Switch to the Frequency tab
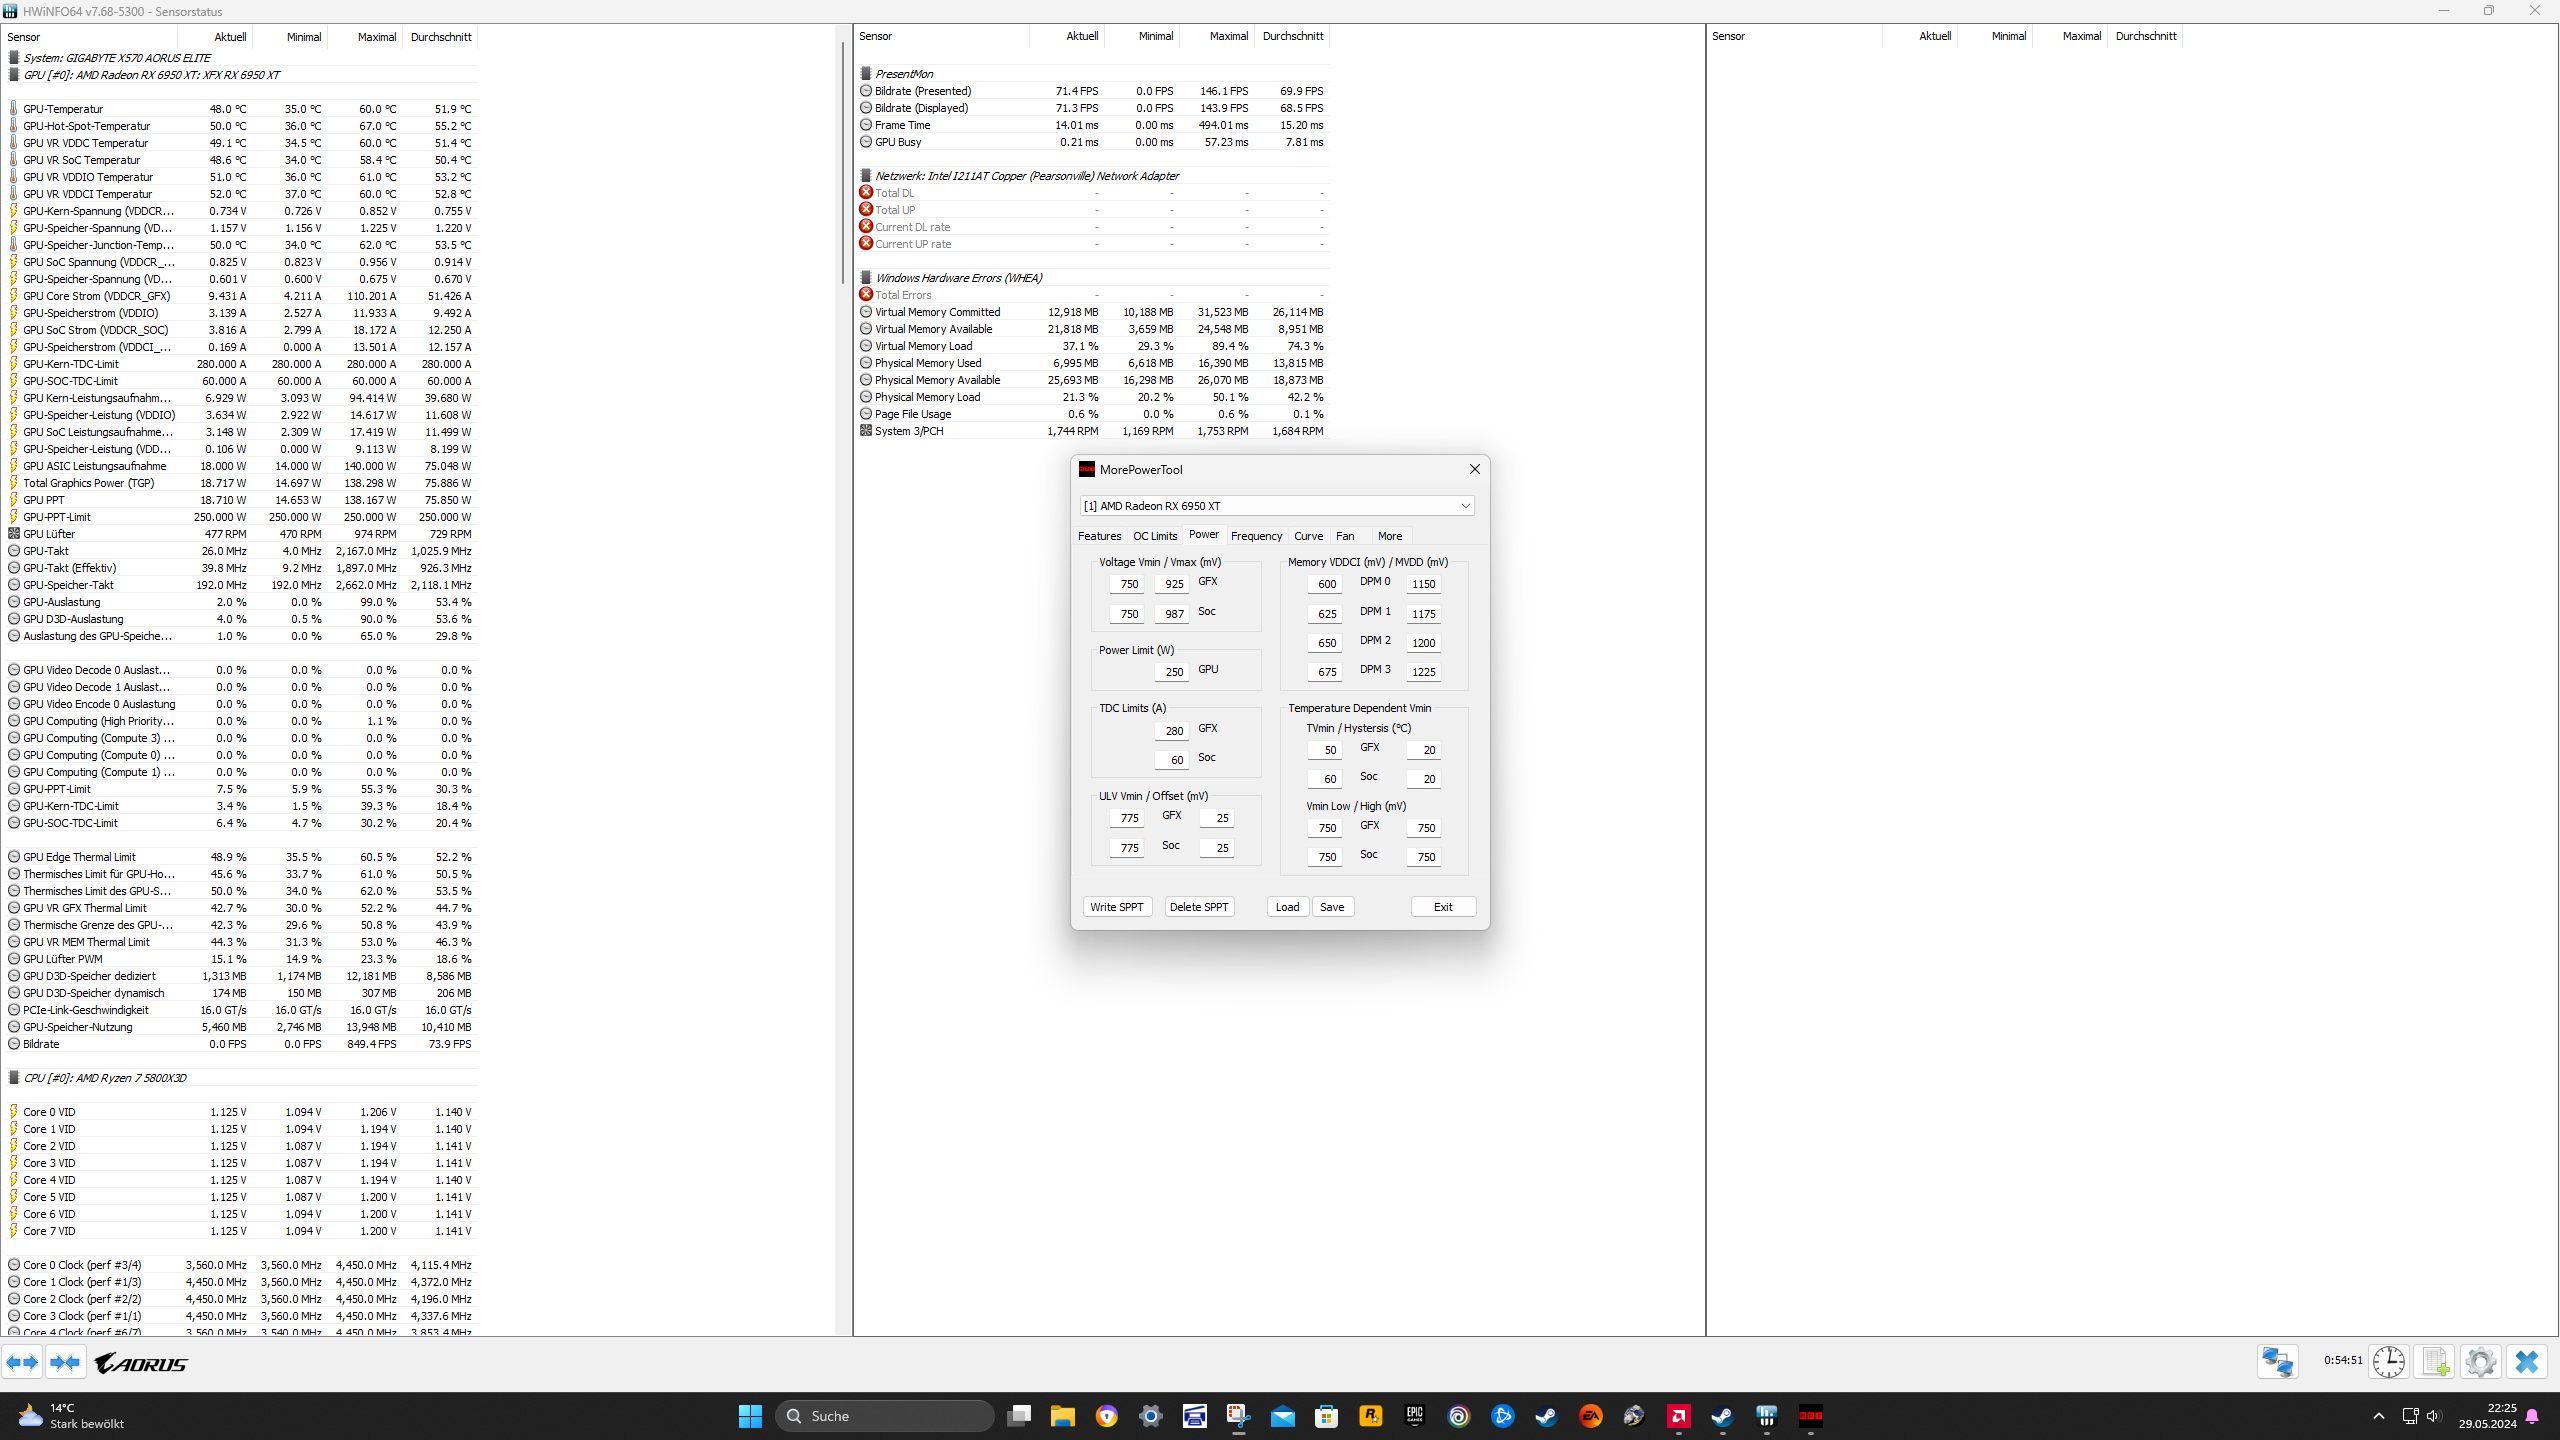The height and width of the screenshot is (1440, 2560). click(x=1256, y=536)
